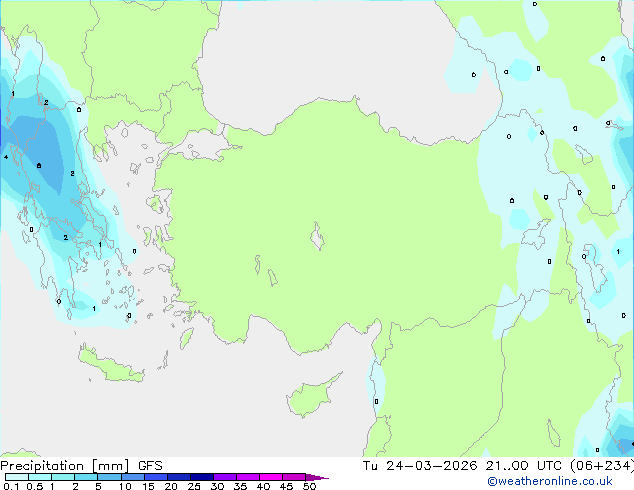634x490 pixels.
Task: Click the '50' legend scale label
Action: tap(309, 486)
